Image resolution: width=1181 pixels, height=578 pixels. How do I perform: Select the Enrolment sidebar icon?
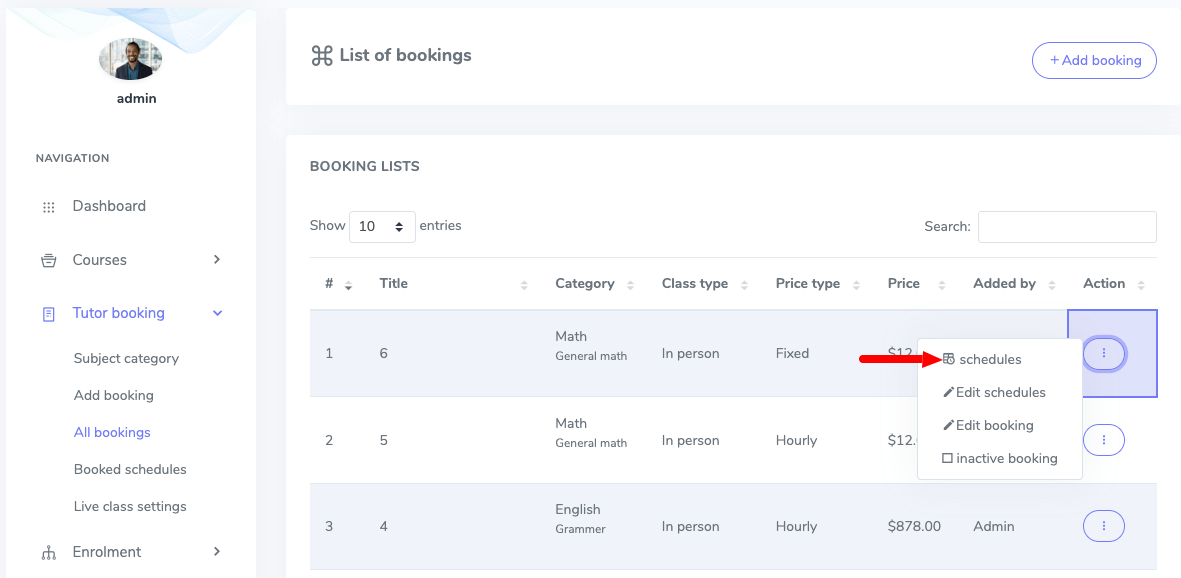click(48, 552)
